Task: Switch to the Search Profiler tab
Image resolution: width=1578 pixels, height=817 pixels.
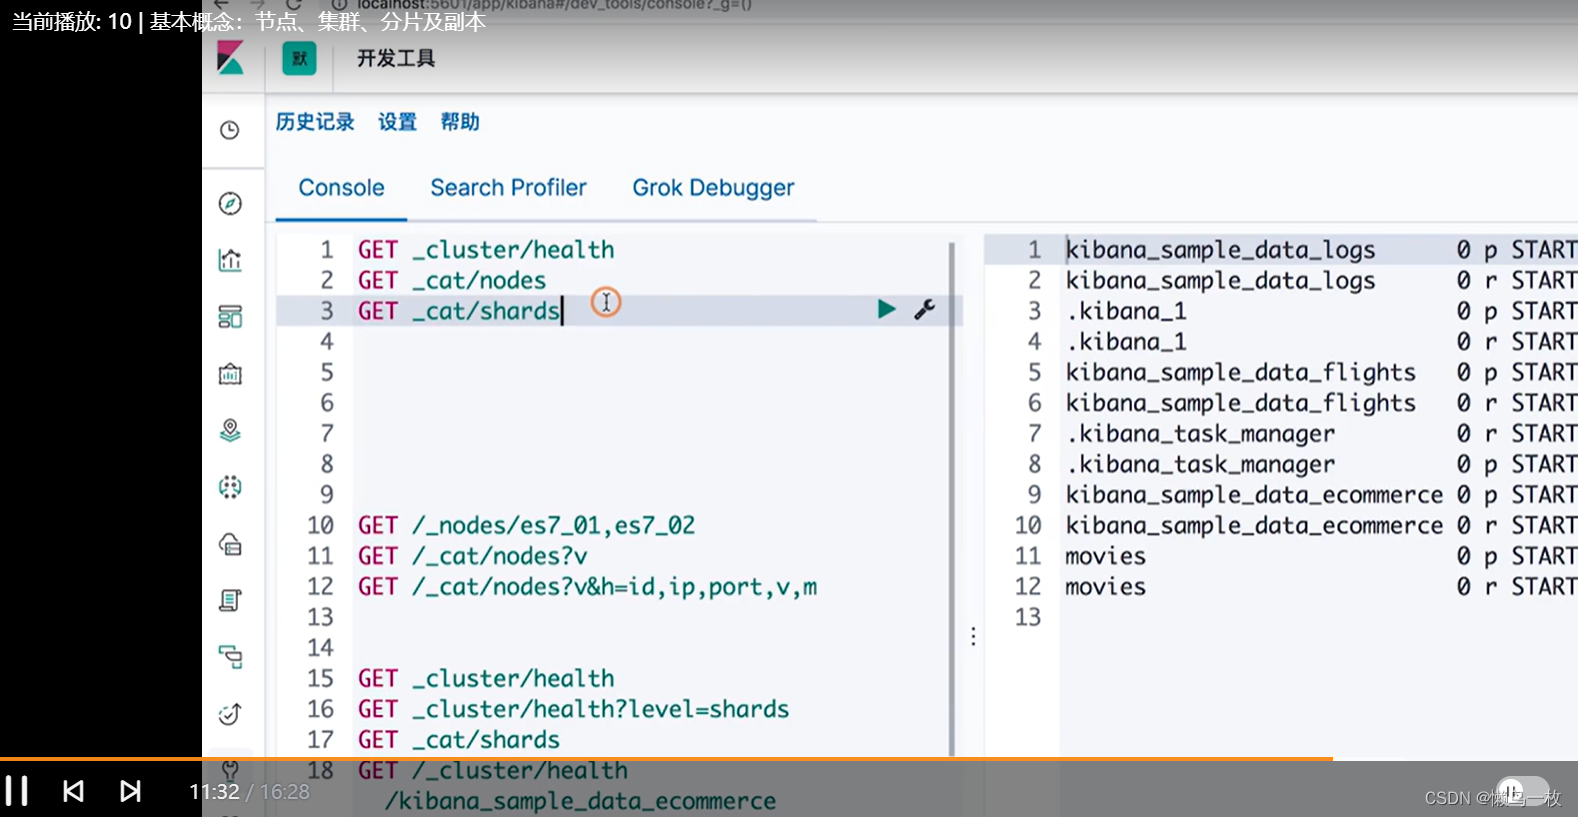Action: 508,188
